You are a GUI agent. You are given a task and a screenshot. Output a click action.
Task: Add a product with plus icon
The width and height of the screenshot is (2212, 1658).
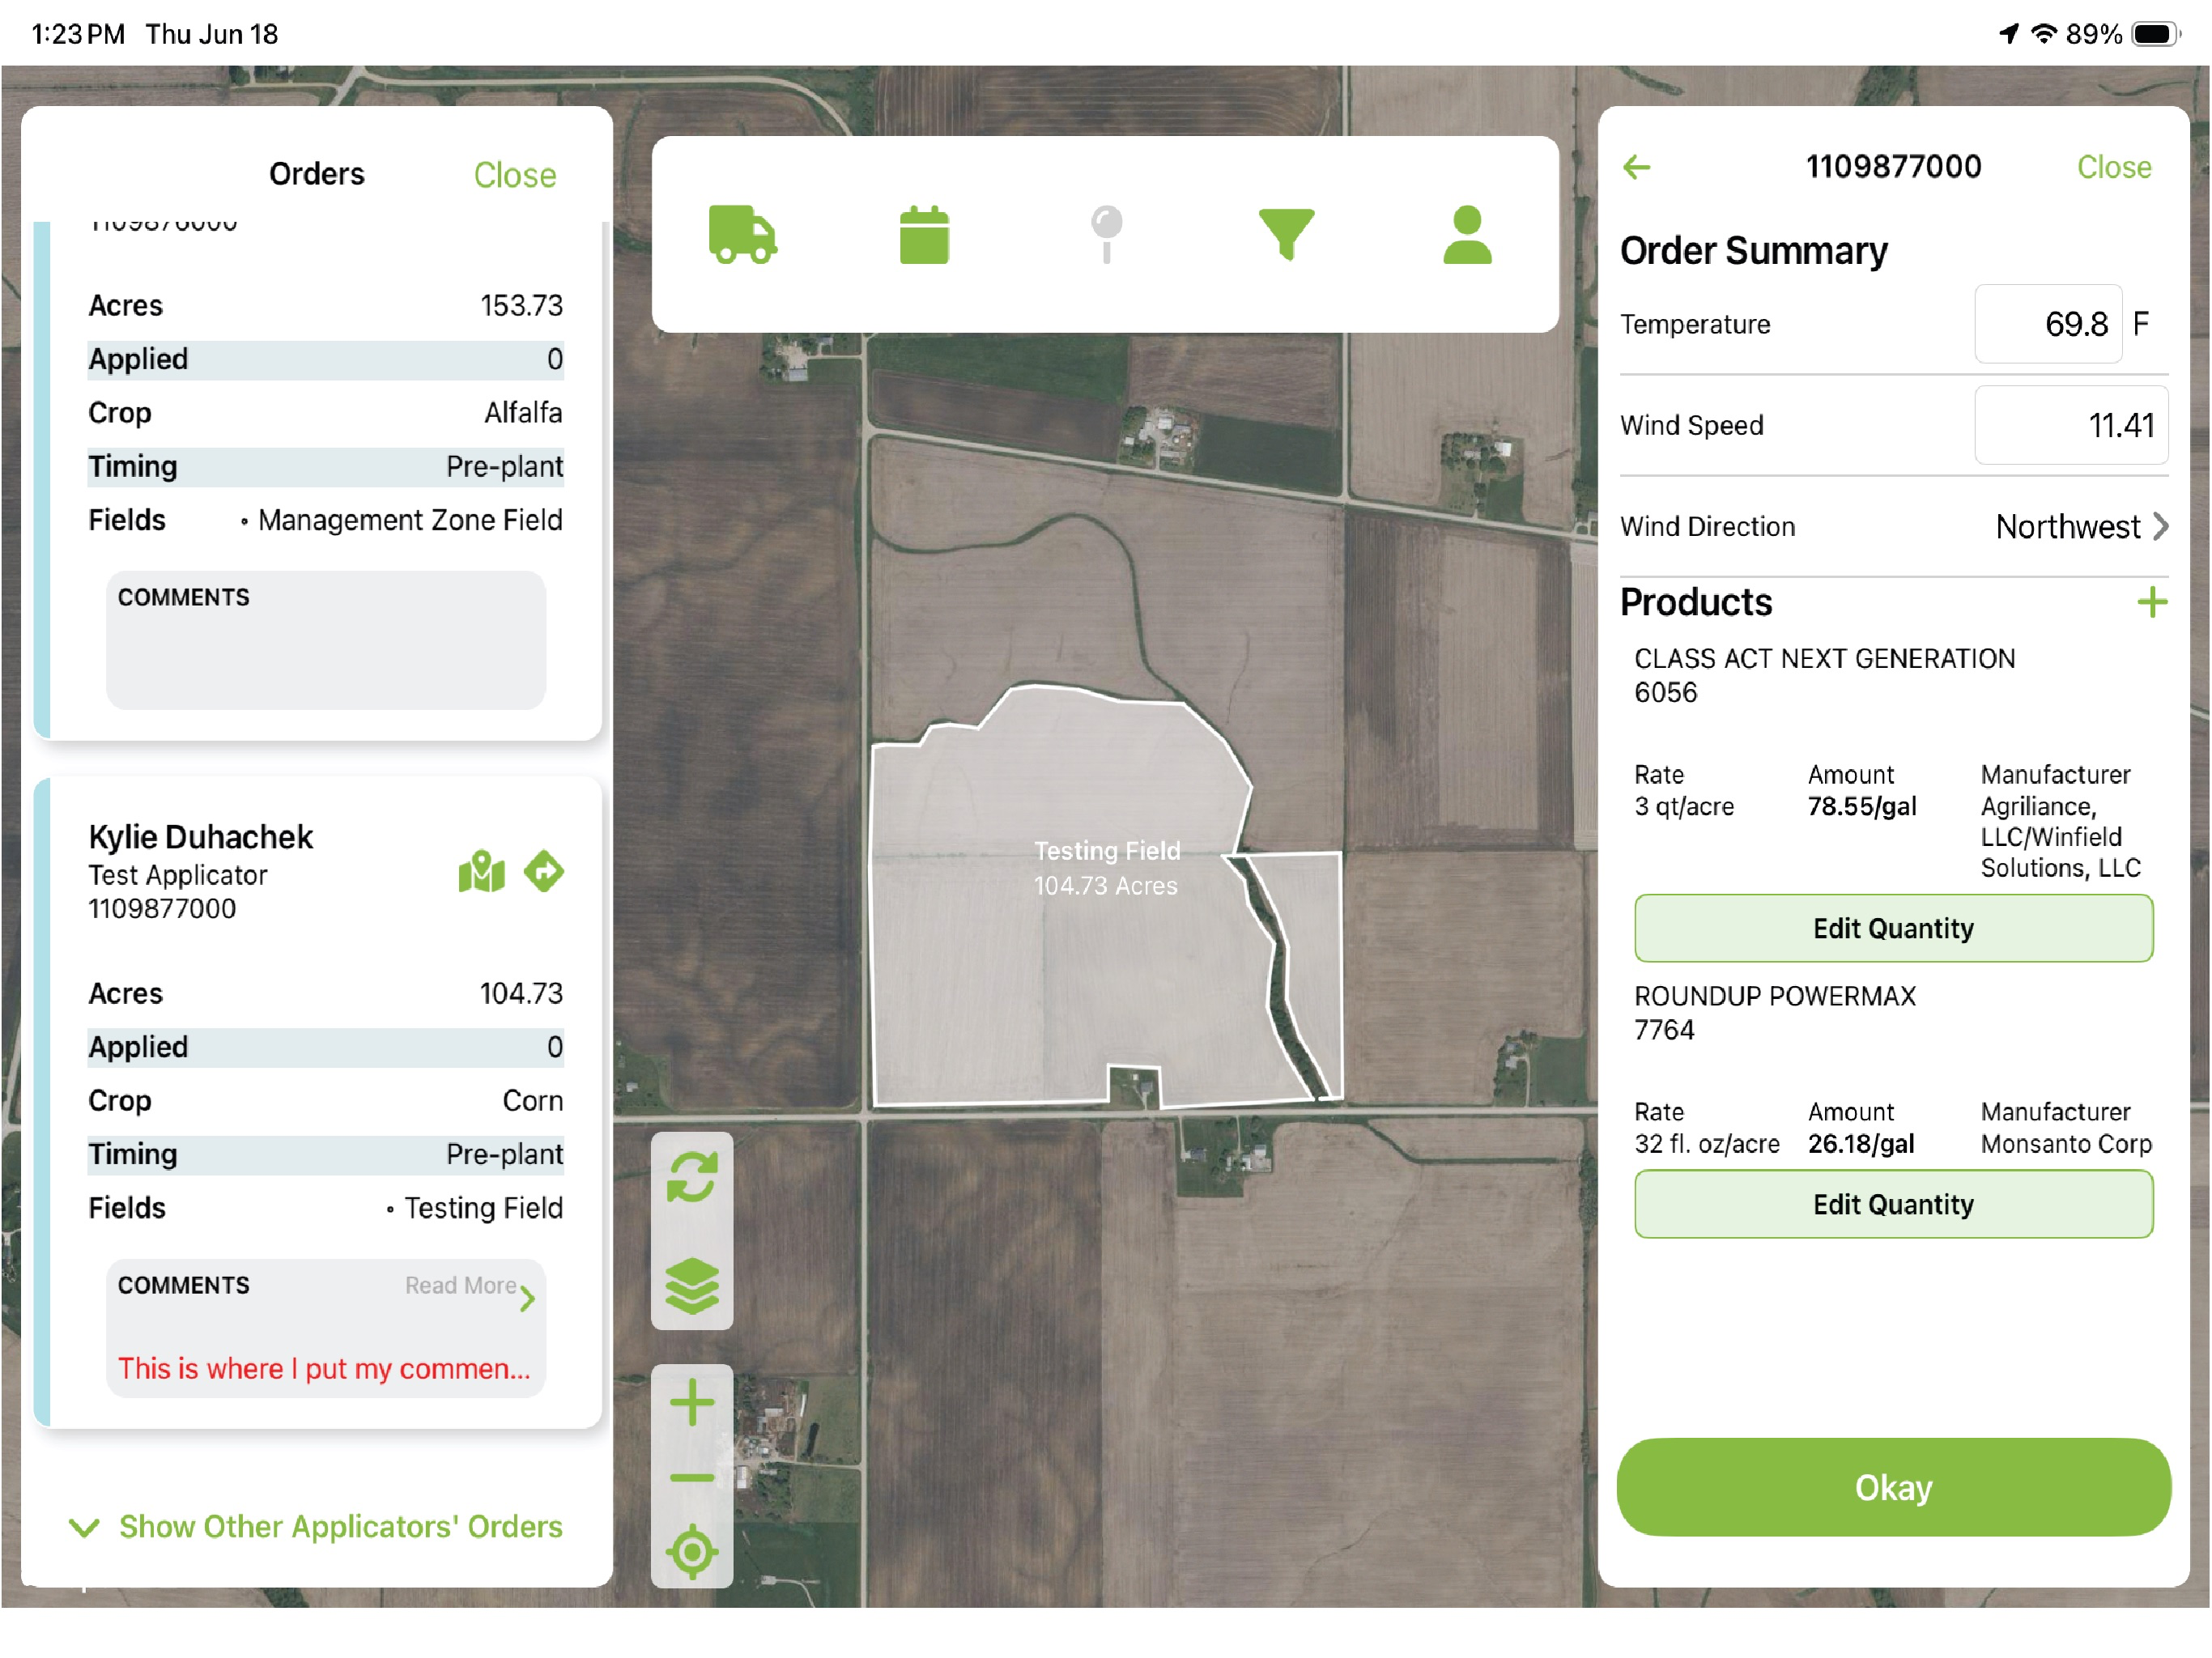tap(2151, 602)
